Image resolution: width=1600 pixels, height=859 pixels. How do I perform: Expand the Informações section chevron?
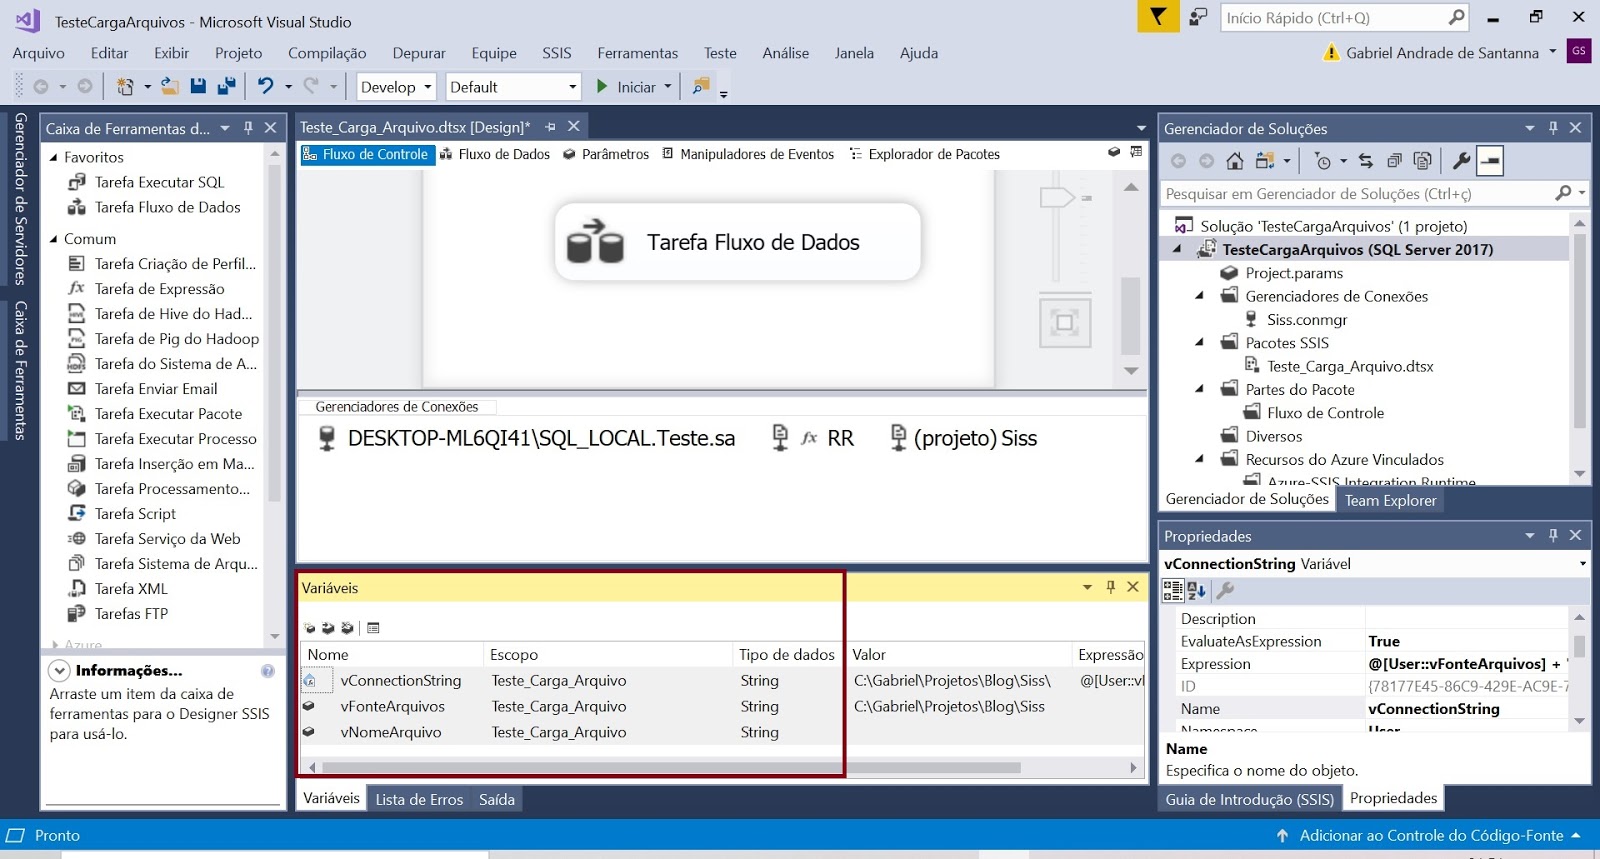[x=59, y=671]
